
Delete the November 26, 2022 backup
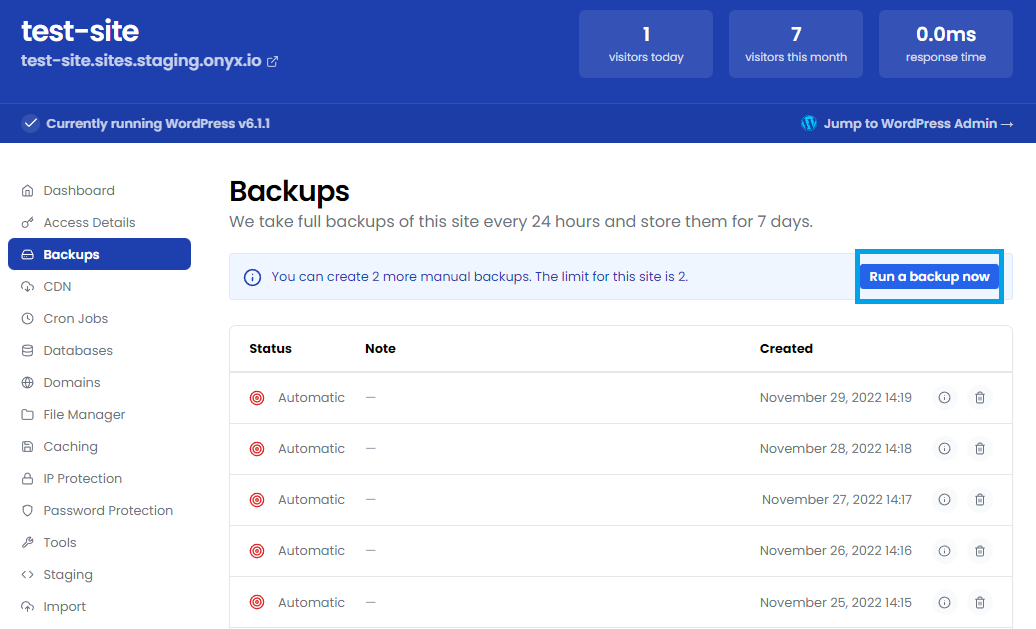pyautogui.click(x=980, y=551)
